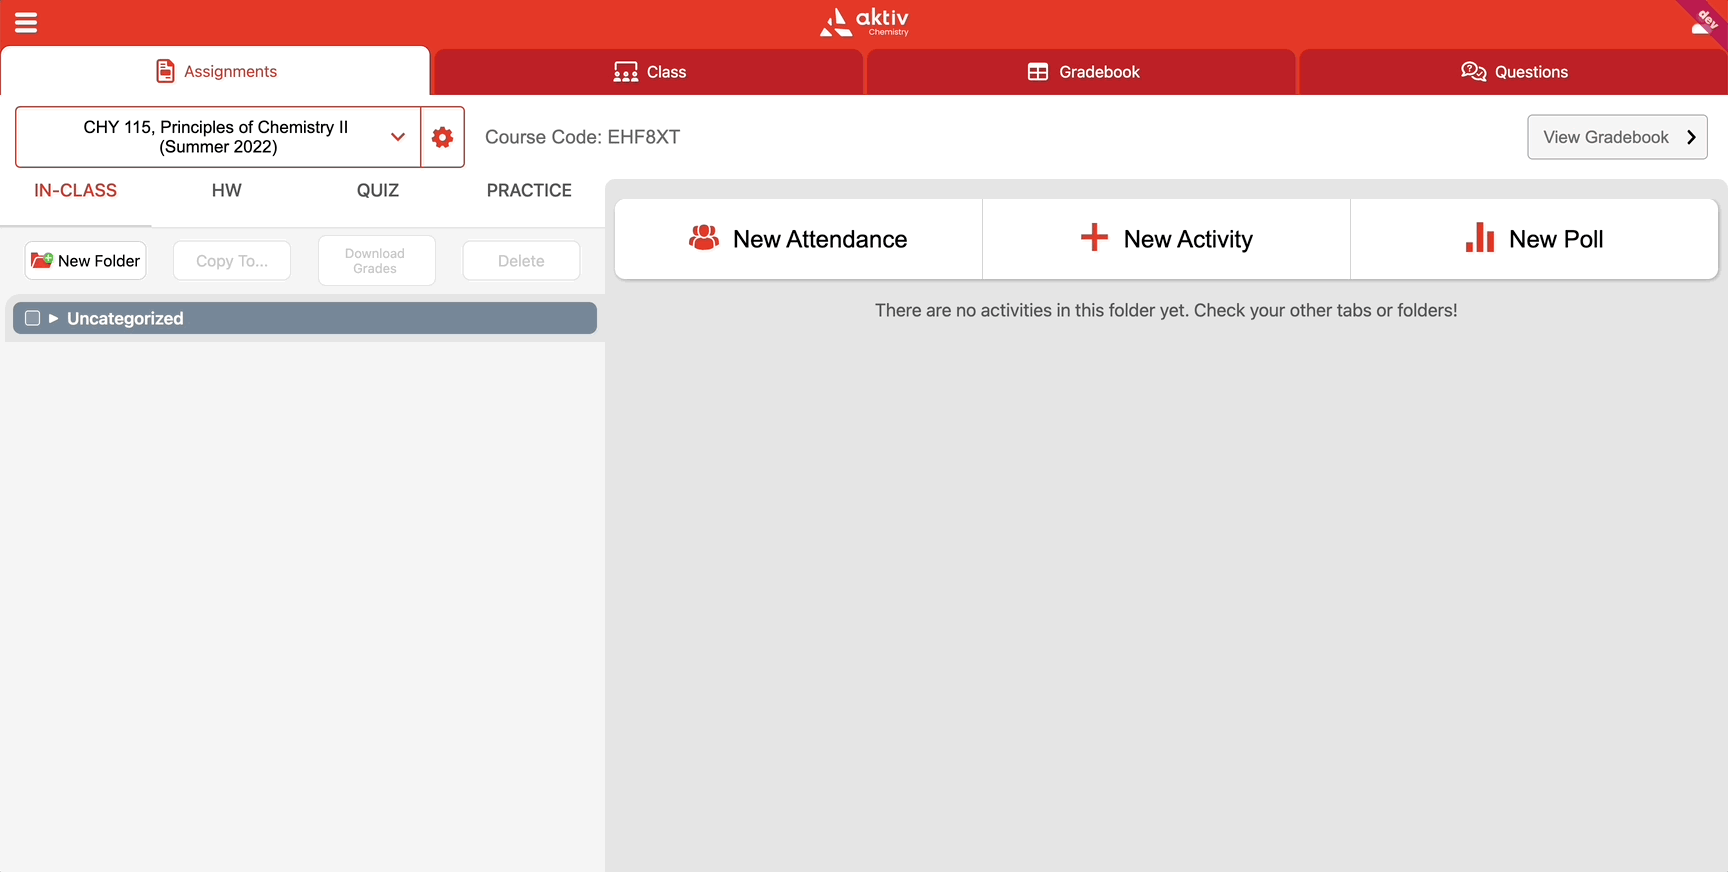Image resolution: width=1728 pixels, height=872 pixels.
Task: Click the New Poll bar chart icon
Action: 1479,238
